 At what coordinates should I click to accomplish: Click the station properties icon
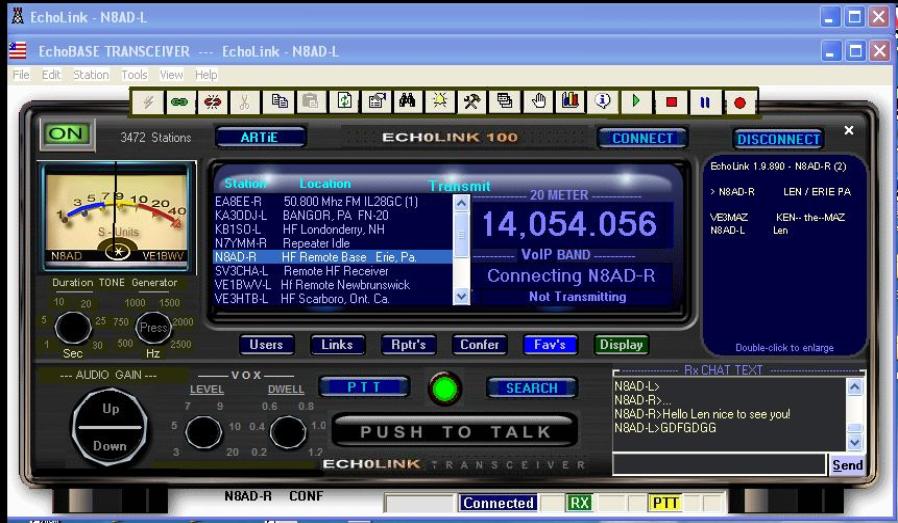[377, 102]
